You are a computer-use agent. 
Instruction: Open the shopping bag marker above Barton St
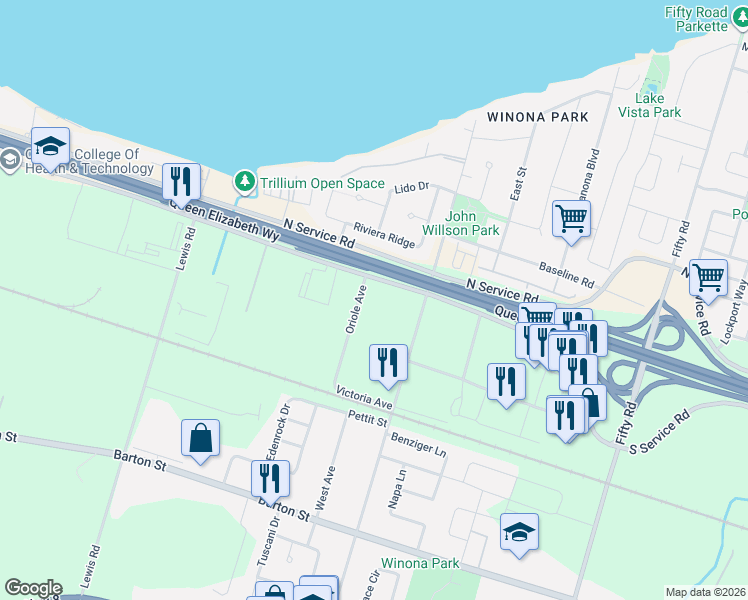point(200,439)
